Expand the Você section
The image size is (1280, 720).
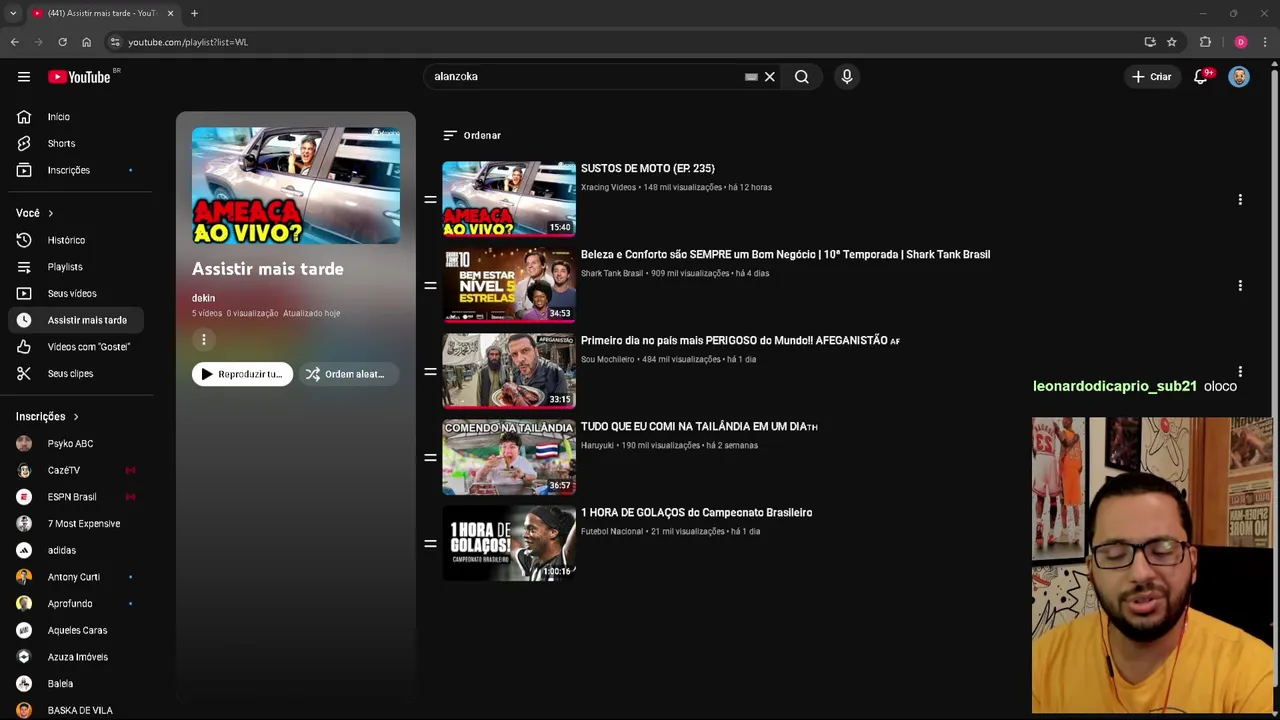pyautogui.click(x=35, y=213)
